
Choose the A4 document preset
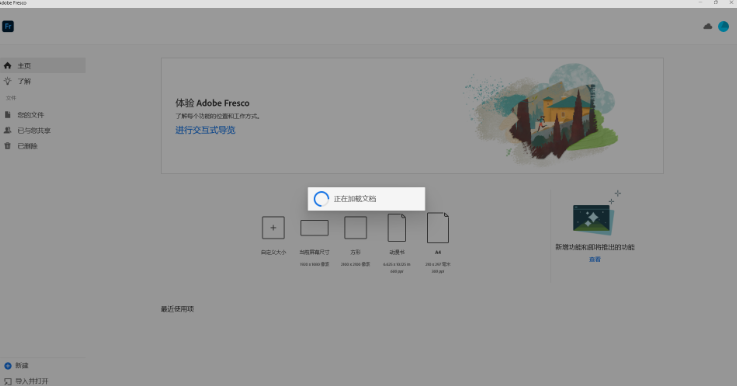click(x=438, y=228)
